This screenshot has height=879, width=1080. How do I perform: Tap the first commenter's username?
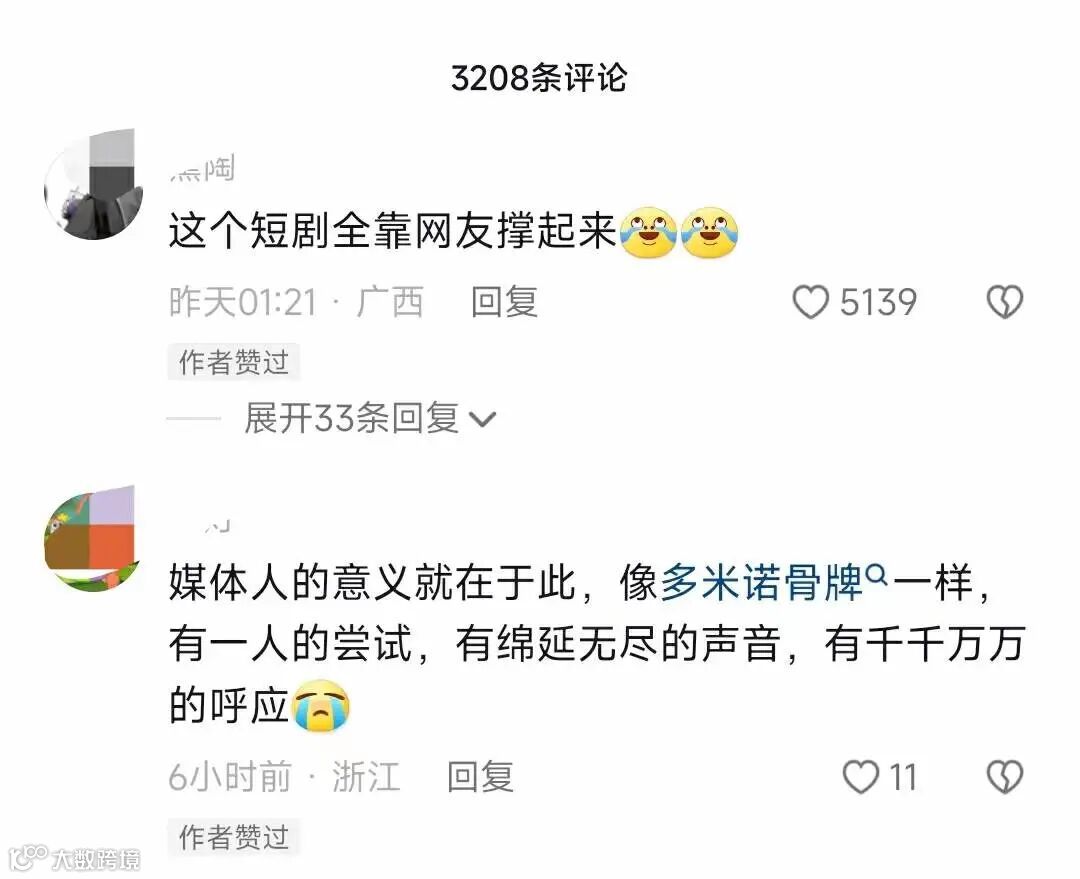coord(202,169)
